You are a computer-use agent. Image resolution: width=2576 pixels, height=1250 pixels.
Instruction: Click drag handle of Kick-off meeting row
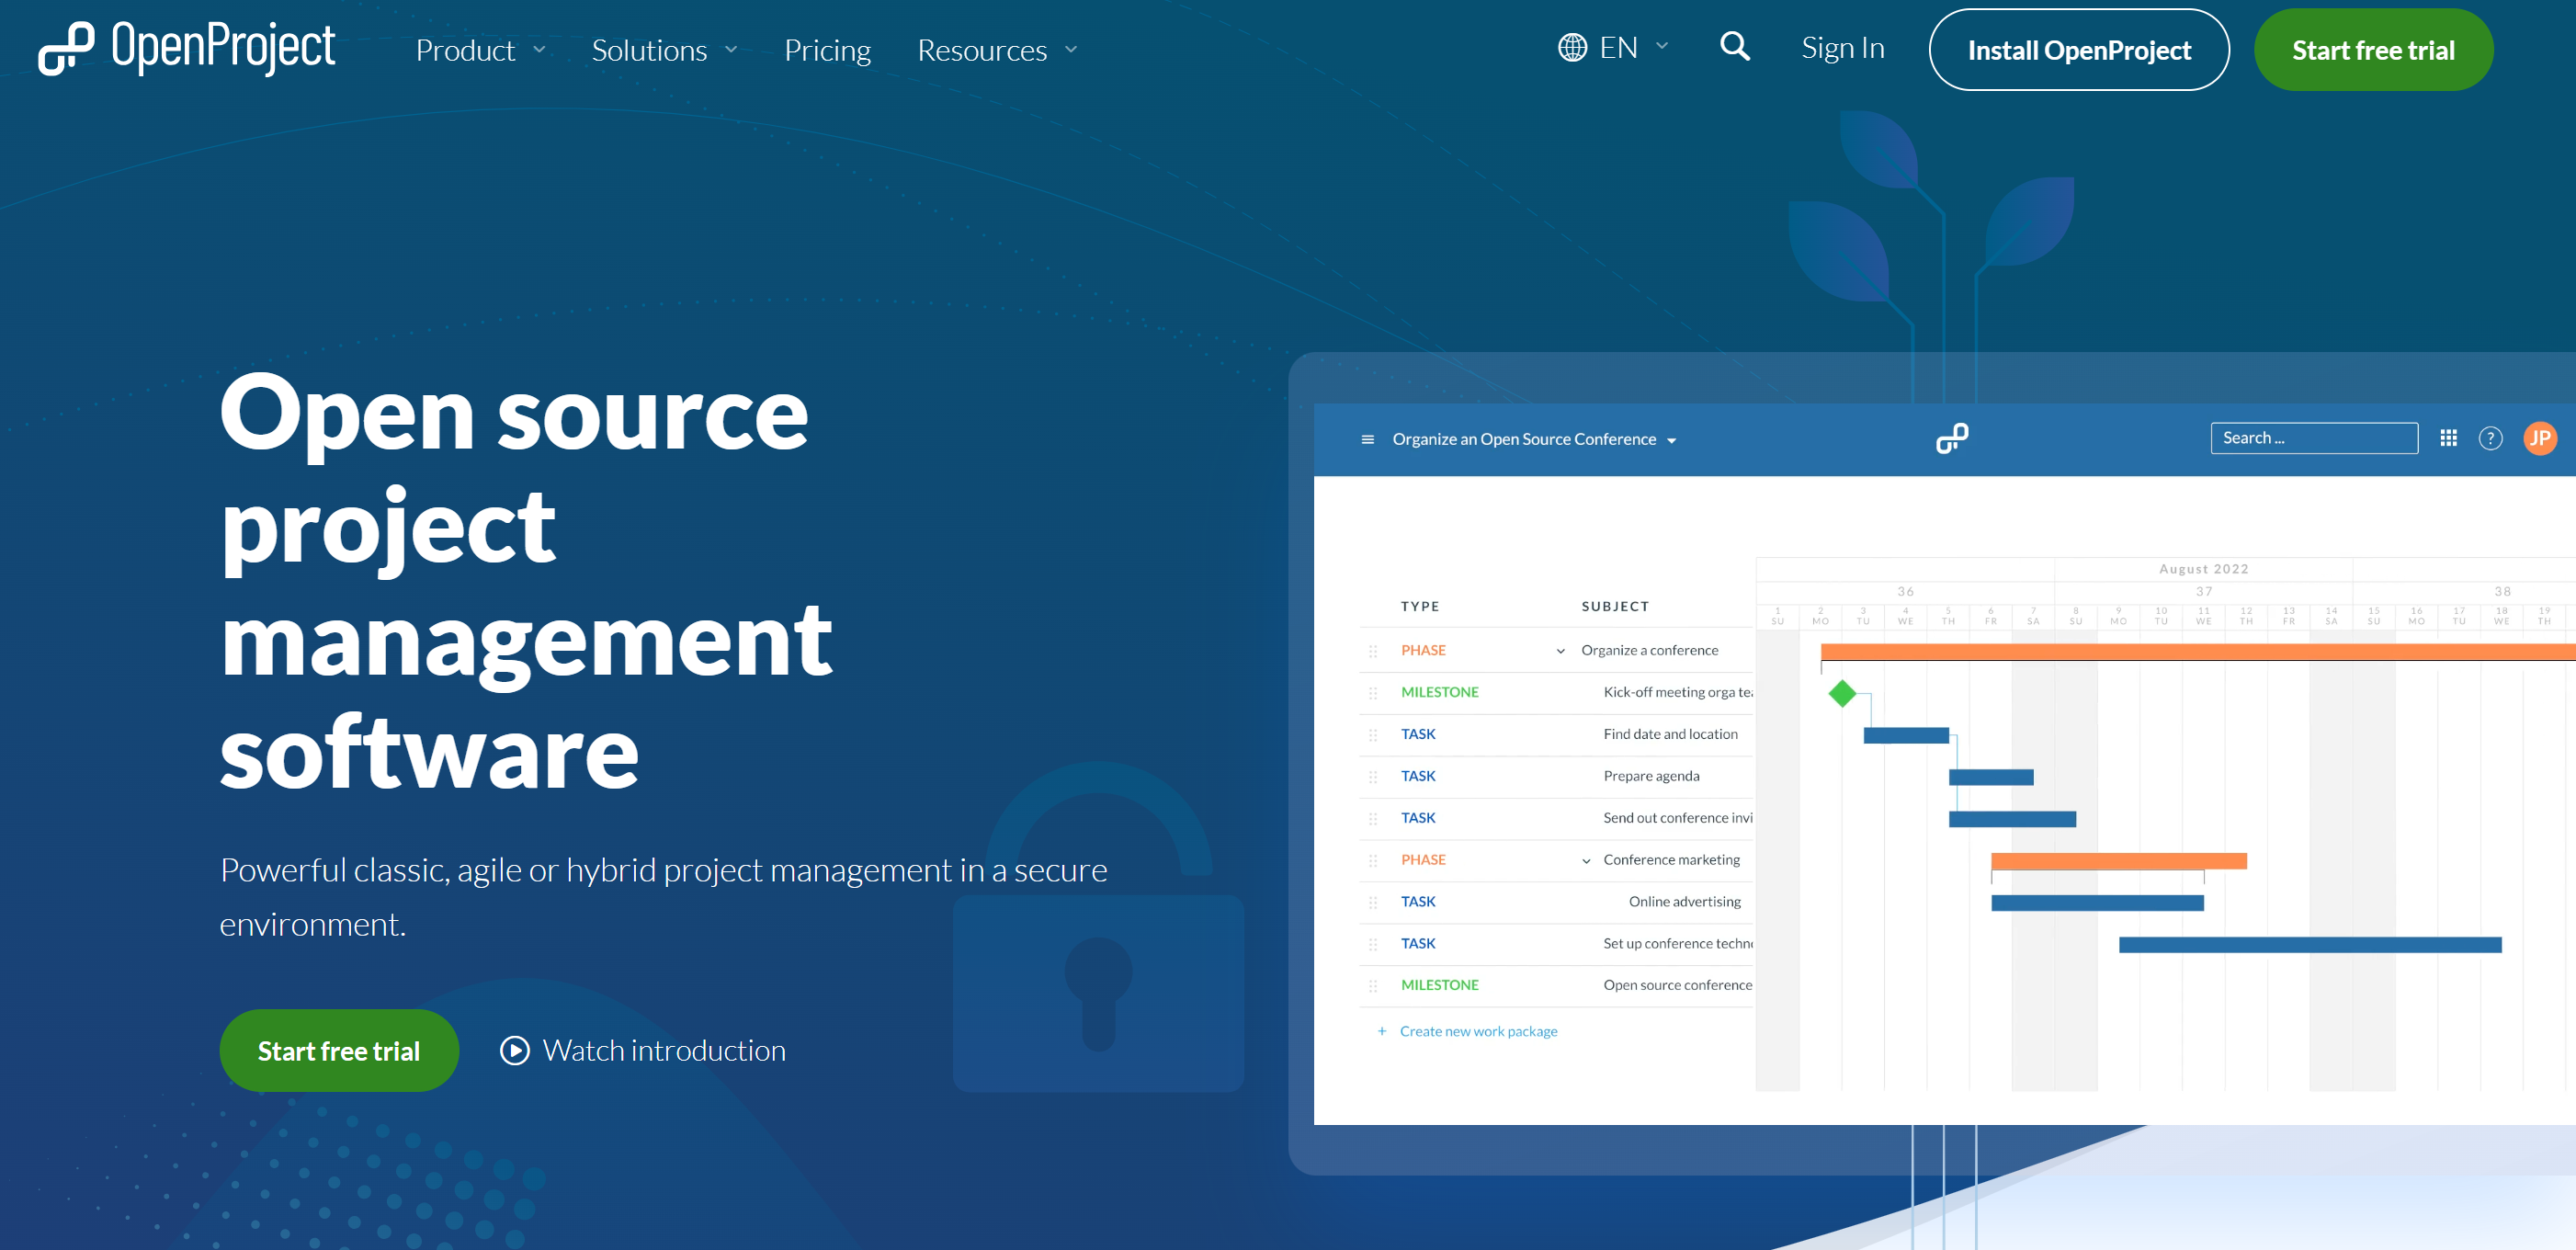[x=1373, y=693]
